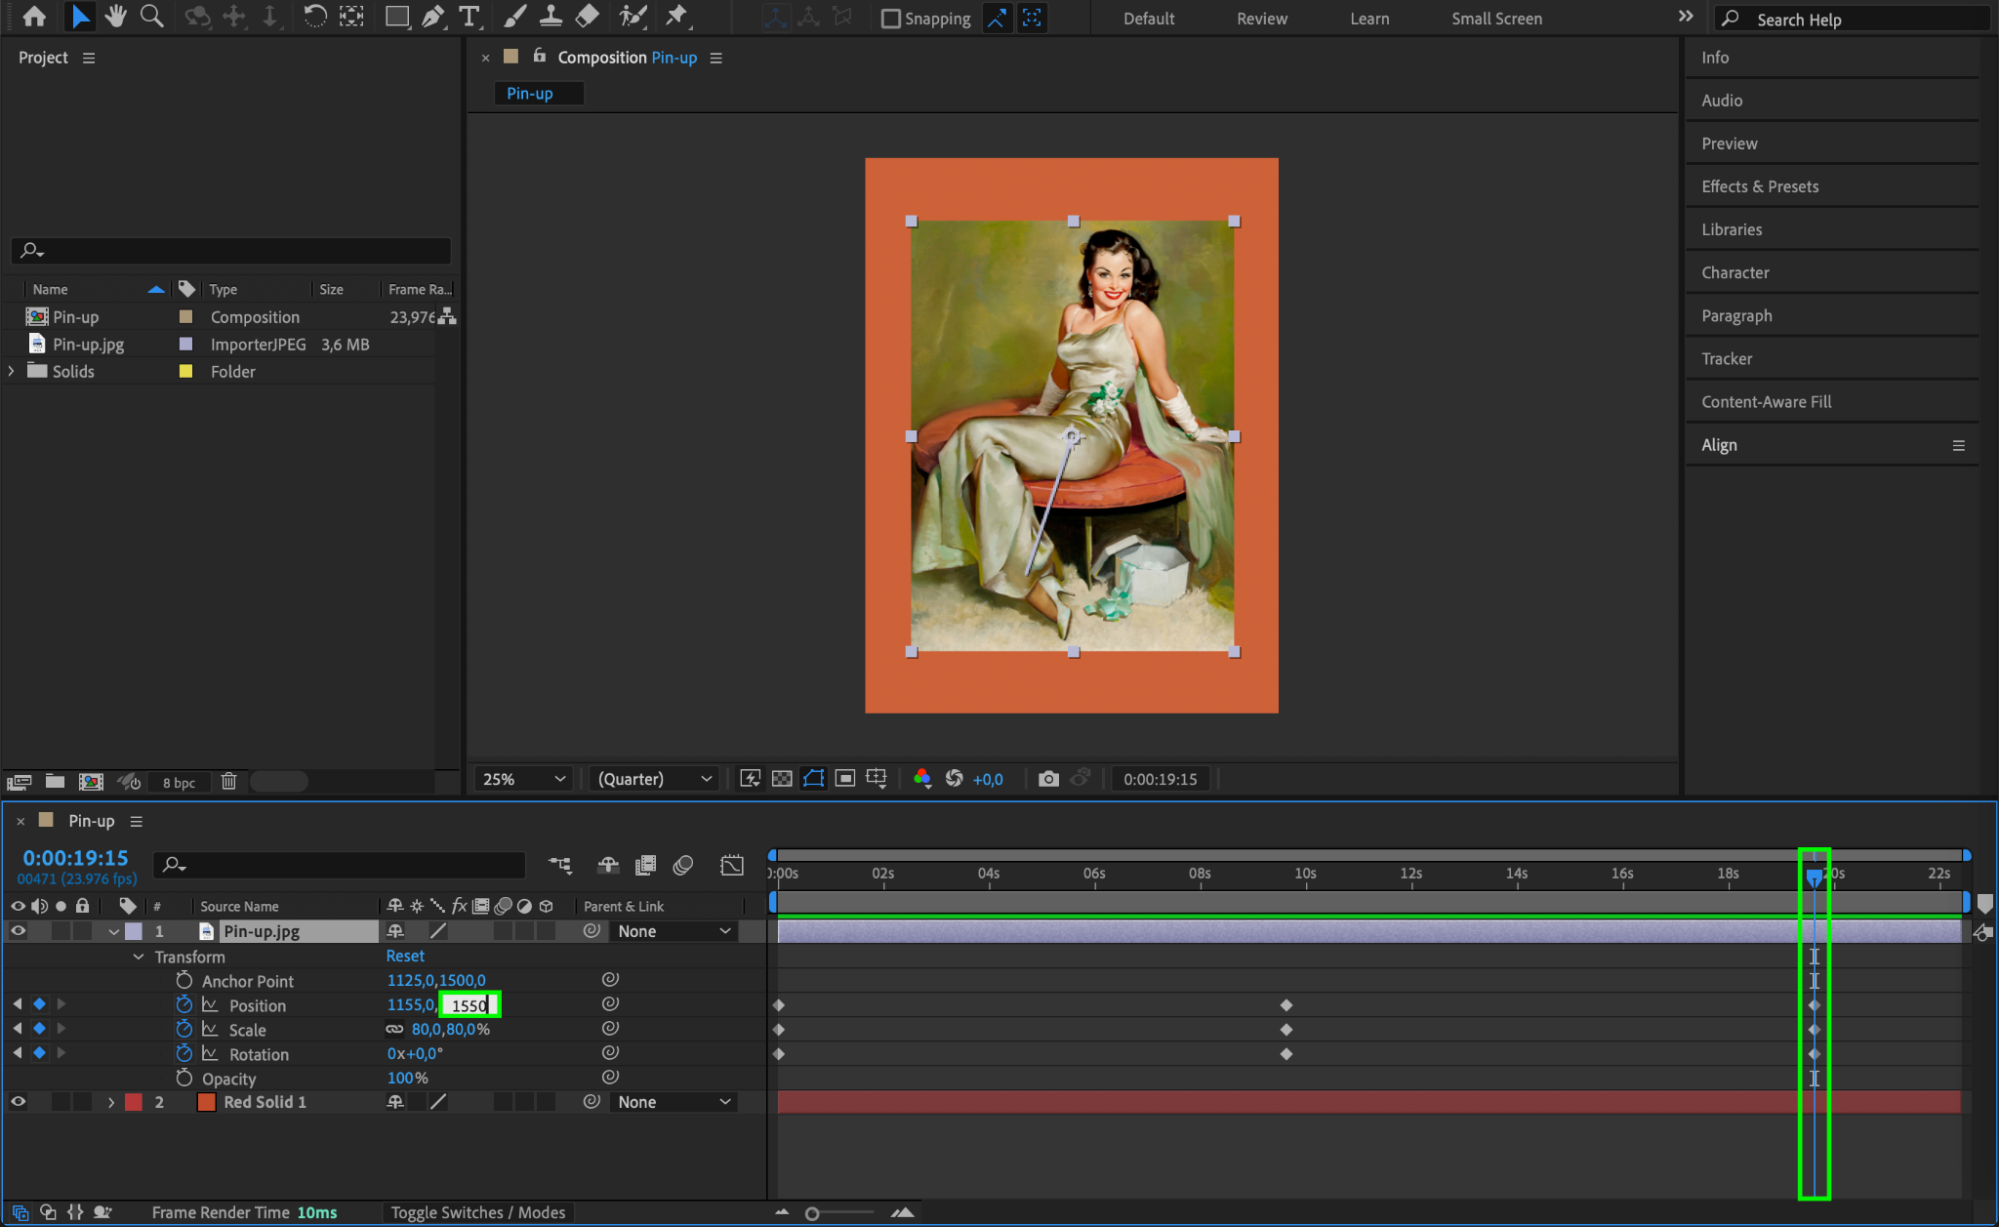This screenshot has height=1227, width=1999.
Task: Enable the Snapping checkbox
Action: pos(889,18)
